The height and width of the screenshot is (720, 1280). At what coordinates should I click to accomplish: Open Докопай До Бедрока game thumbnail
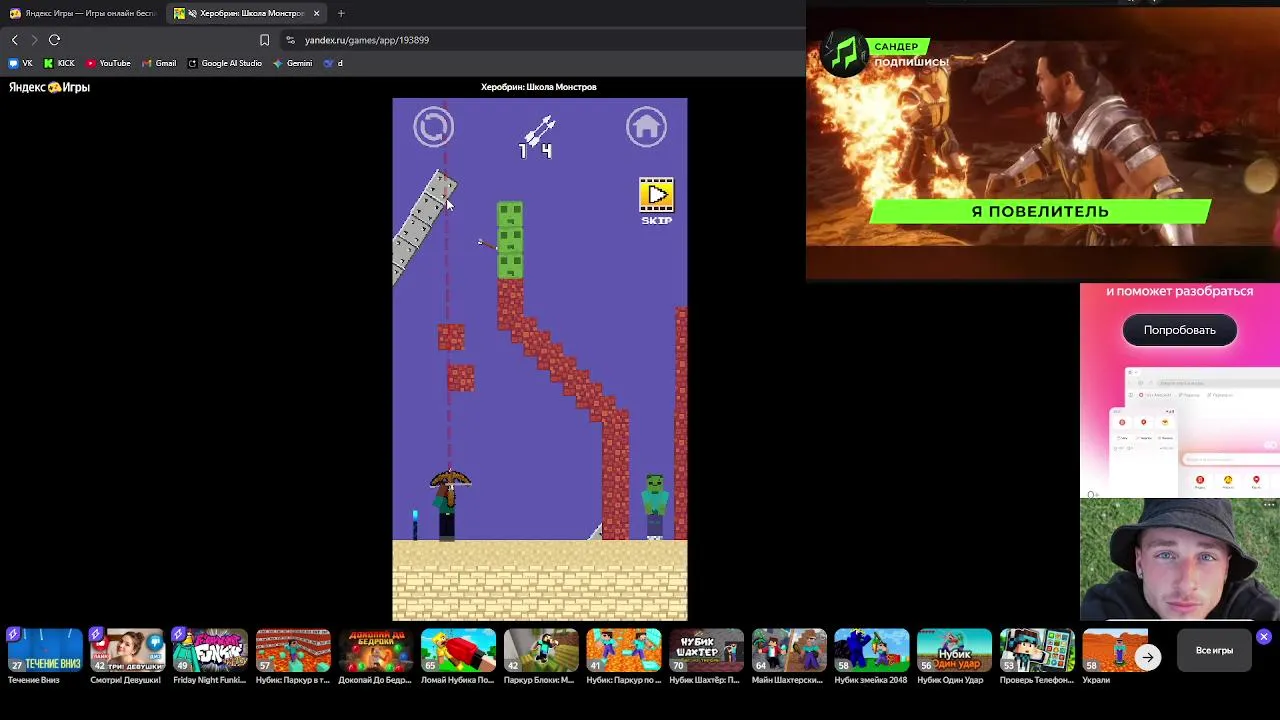(375, 651)
